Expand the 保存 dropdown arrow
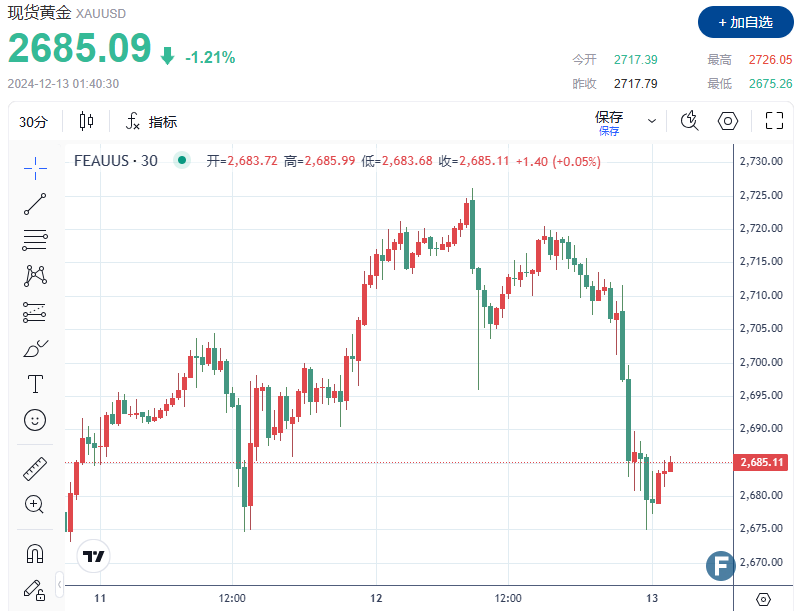Image resolution: width=799 pixels, height=611 pixels. pos(652,121)
